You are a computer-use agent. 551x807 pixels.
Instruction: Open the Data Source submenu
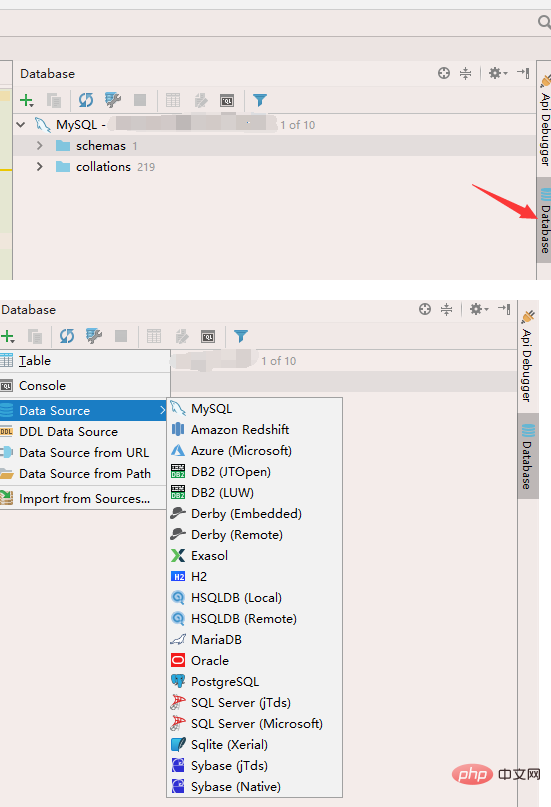[x=83, y=411]
